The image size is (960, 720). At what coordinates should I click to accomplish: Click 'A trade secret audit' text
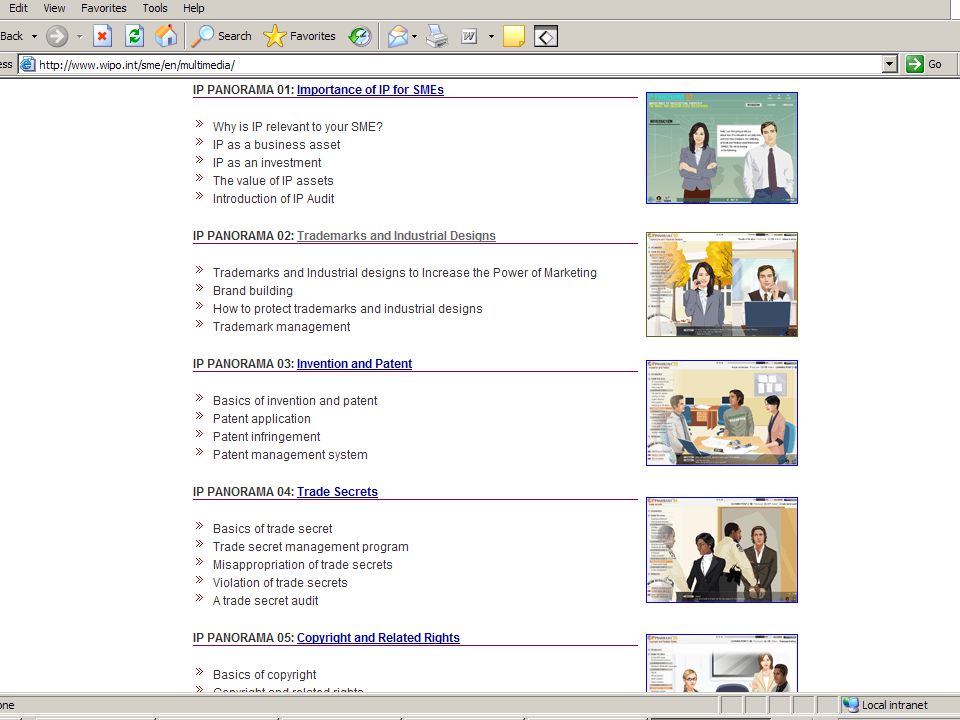265,601
